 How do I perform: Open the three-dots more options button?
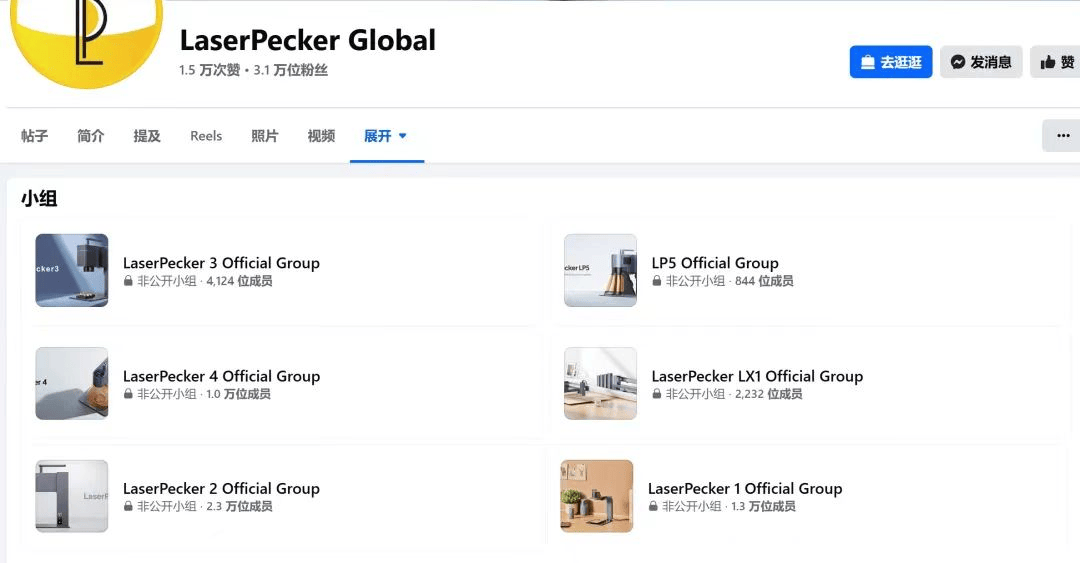pyautogui.click(x=1061, y=136)
